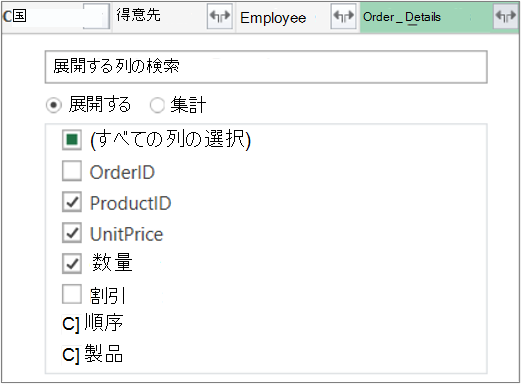Toggle the 順序 checkbox
Screen dimensions: 521x384
[70, 324]
